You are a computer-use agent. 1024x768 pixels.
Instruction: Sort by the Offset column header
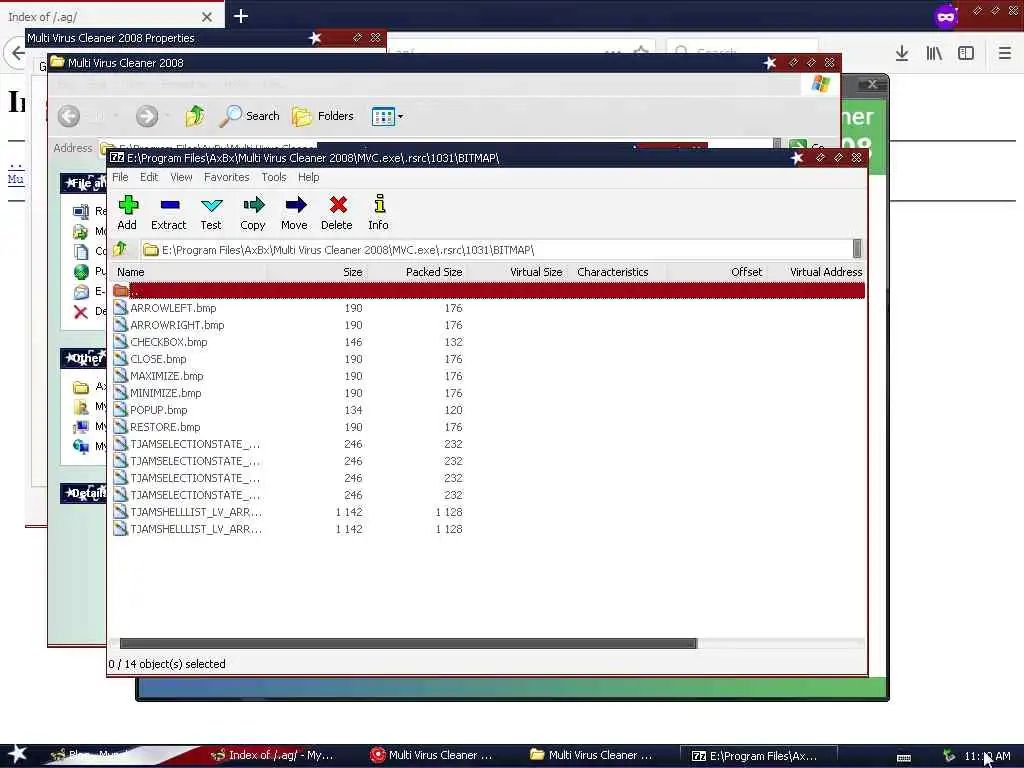[716, 272]
